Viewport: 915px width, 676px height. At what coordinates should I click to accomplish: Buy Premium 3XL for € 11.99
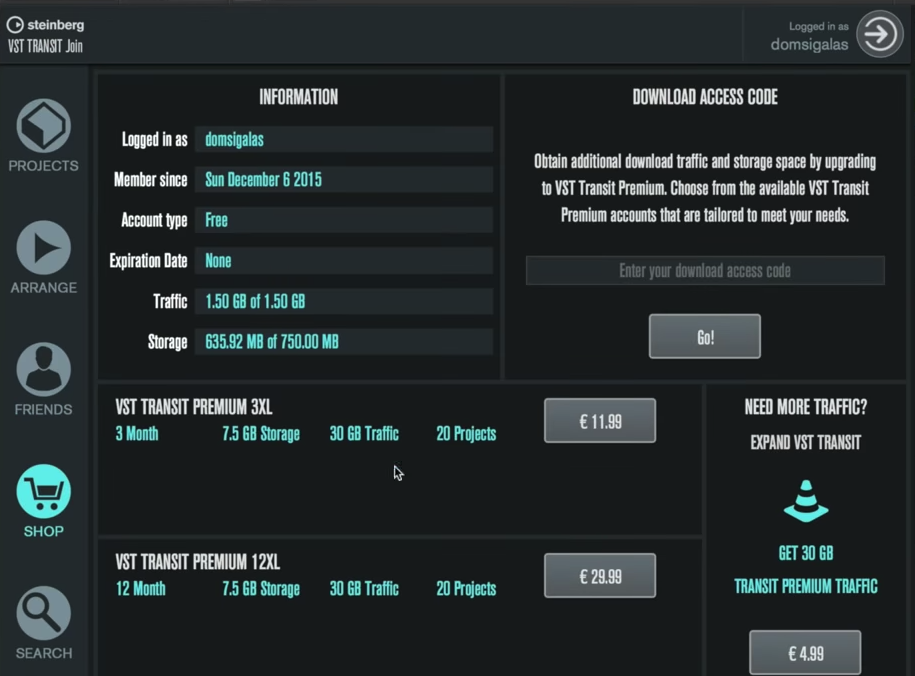(x=600, y=421)
